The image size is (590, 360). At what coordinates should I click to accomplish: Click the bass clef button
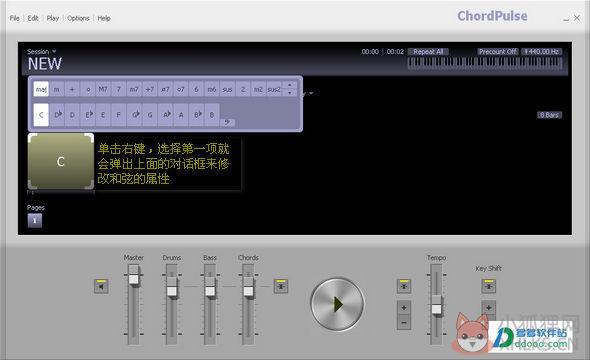(x=227, y=122)
